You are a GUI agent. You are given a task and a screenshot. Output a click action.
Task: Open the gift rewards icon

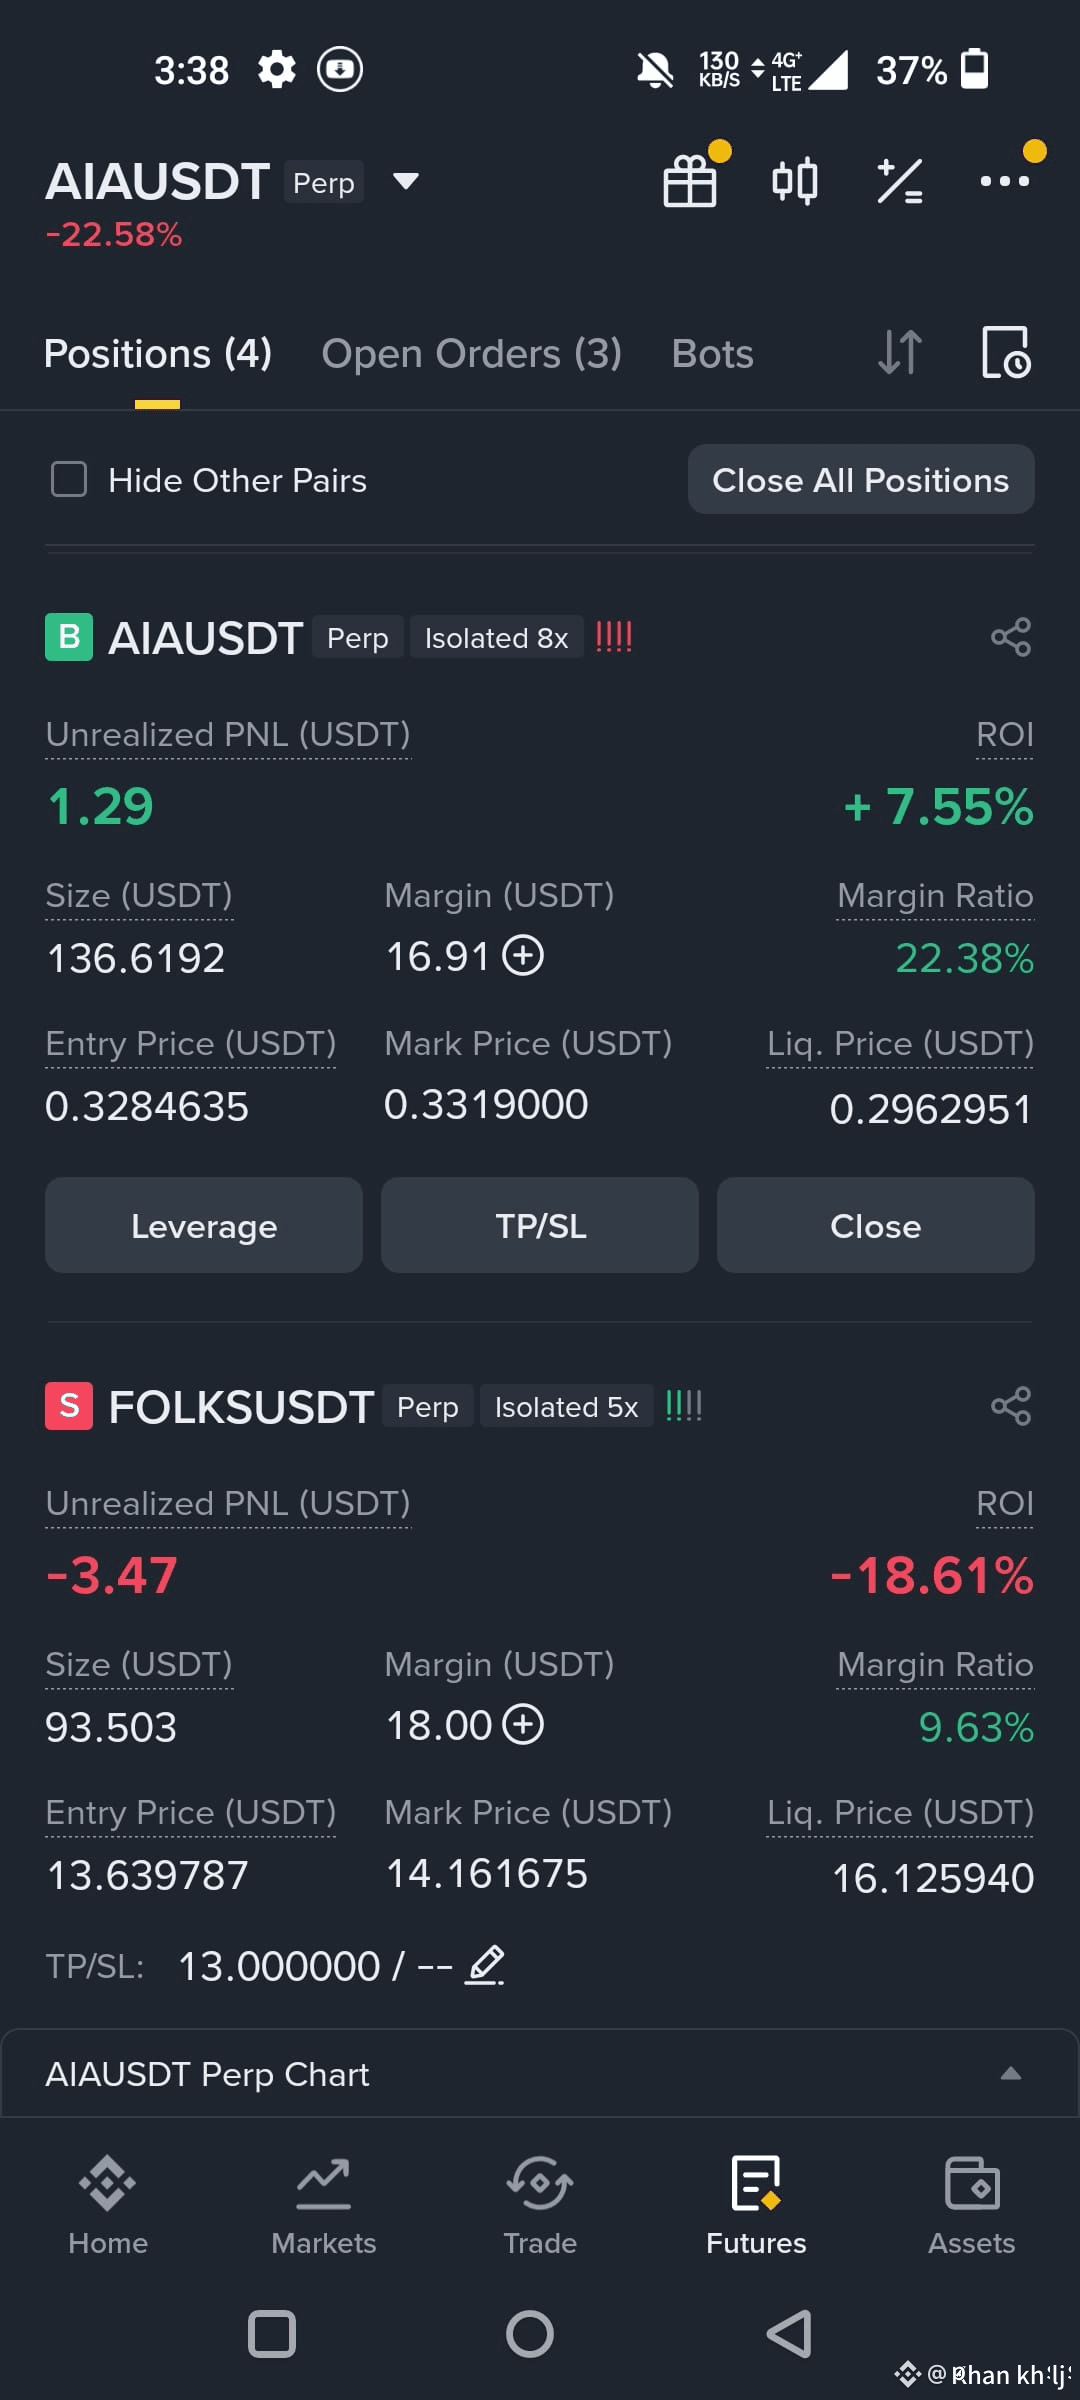690,181
